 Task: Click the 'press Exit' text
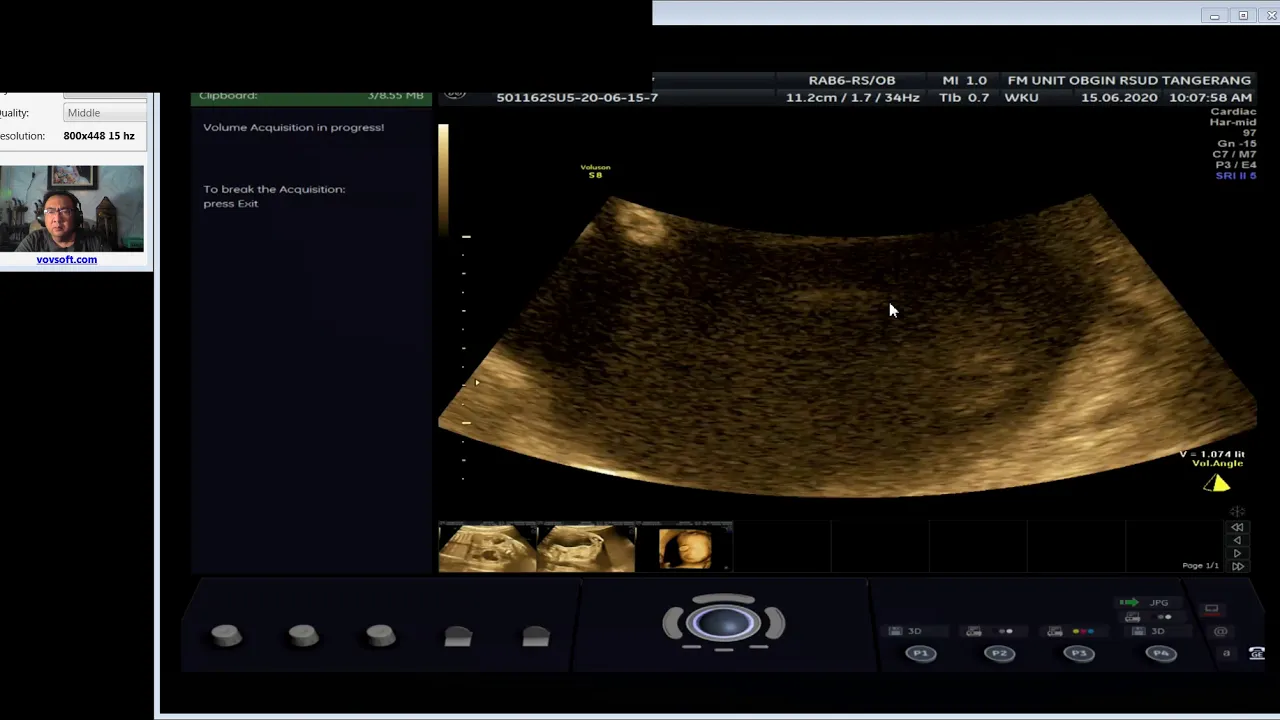[231, 203]
